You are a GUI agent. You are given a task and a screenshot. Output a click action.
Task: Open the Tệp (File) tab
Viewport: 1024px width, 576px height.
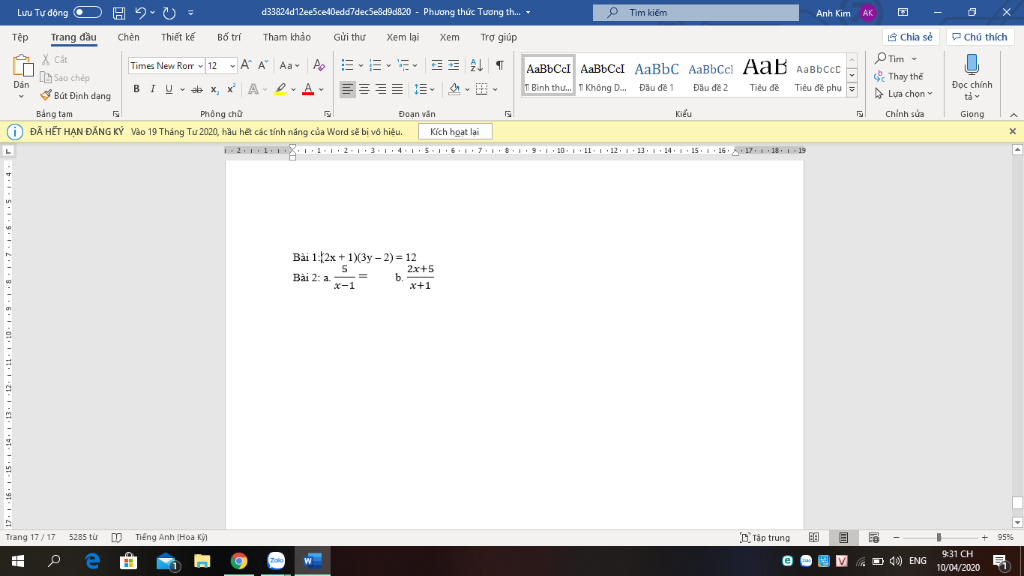(x=20, y=37)
